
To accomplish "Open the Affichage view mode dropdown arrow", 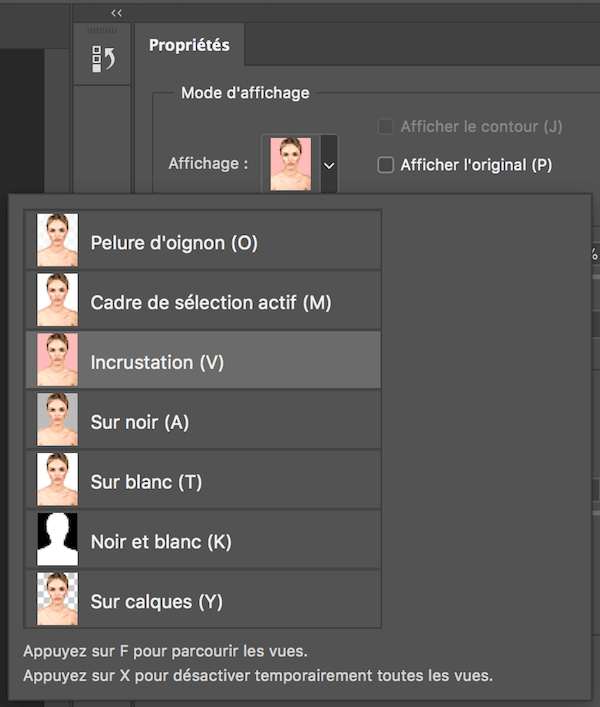I will click(x=328, y=164).
